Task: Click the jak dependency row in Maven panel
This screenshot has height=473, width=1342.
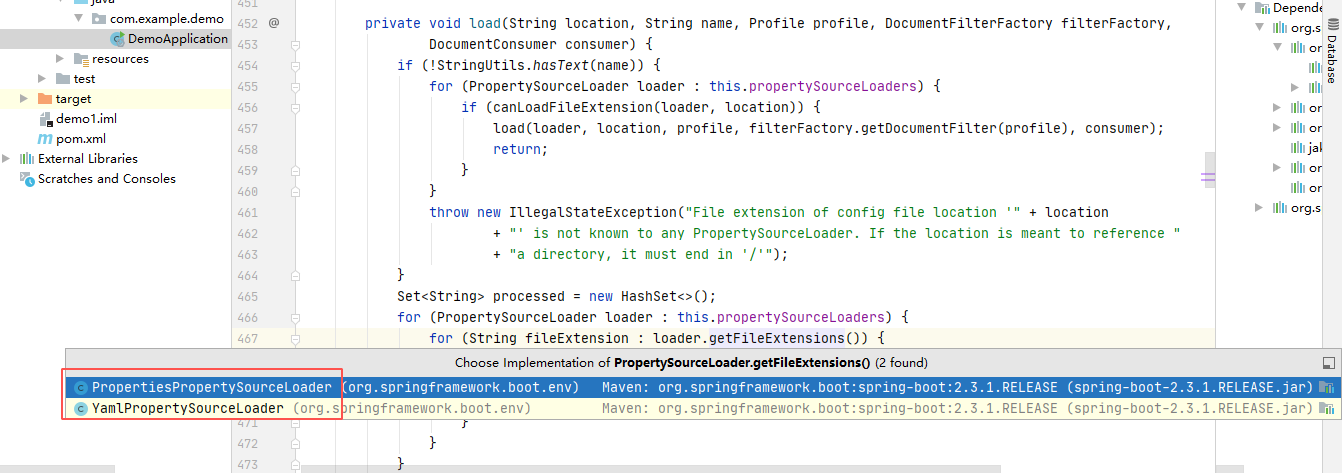Action: point(1306,147)
